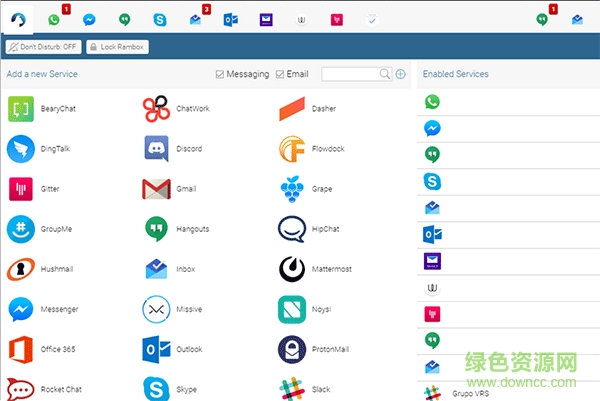The width and height of the screenshot is (600, 401).
Task: Add the Noysi service
Action: [305, 309]
